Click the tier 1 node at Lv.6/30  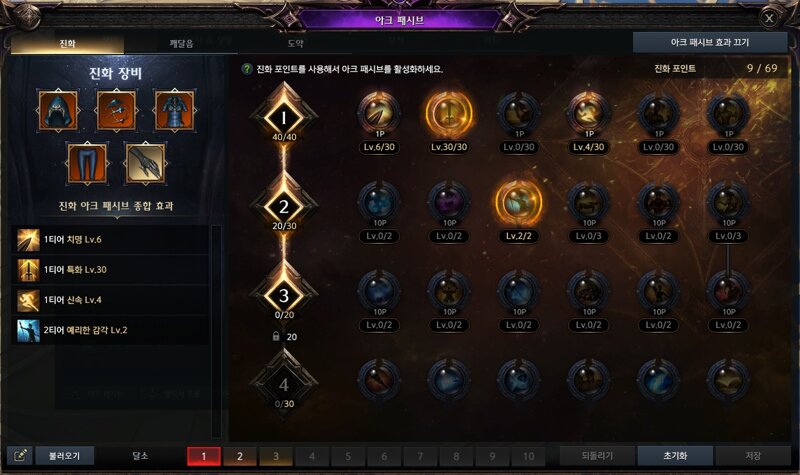coord(379,114)
